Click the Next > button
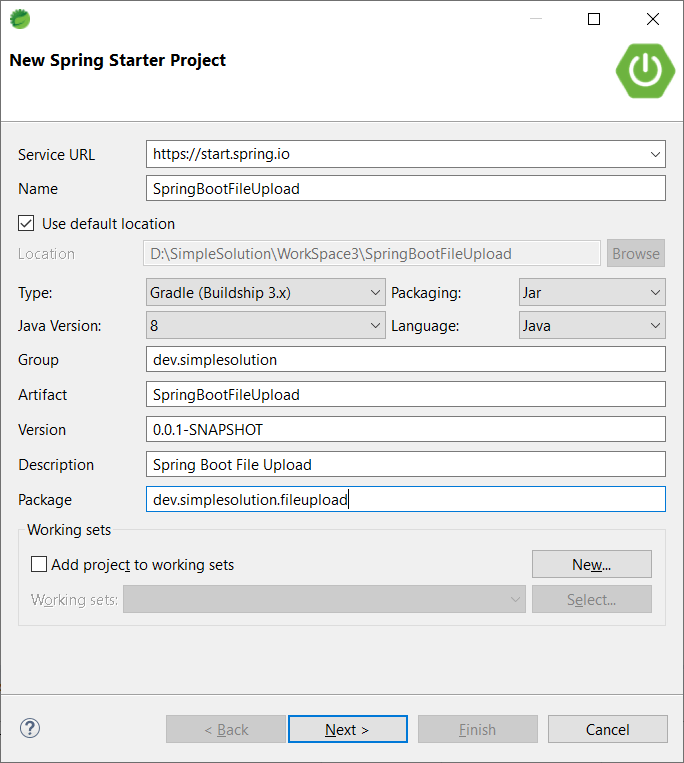 coord(348,729)
